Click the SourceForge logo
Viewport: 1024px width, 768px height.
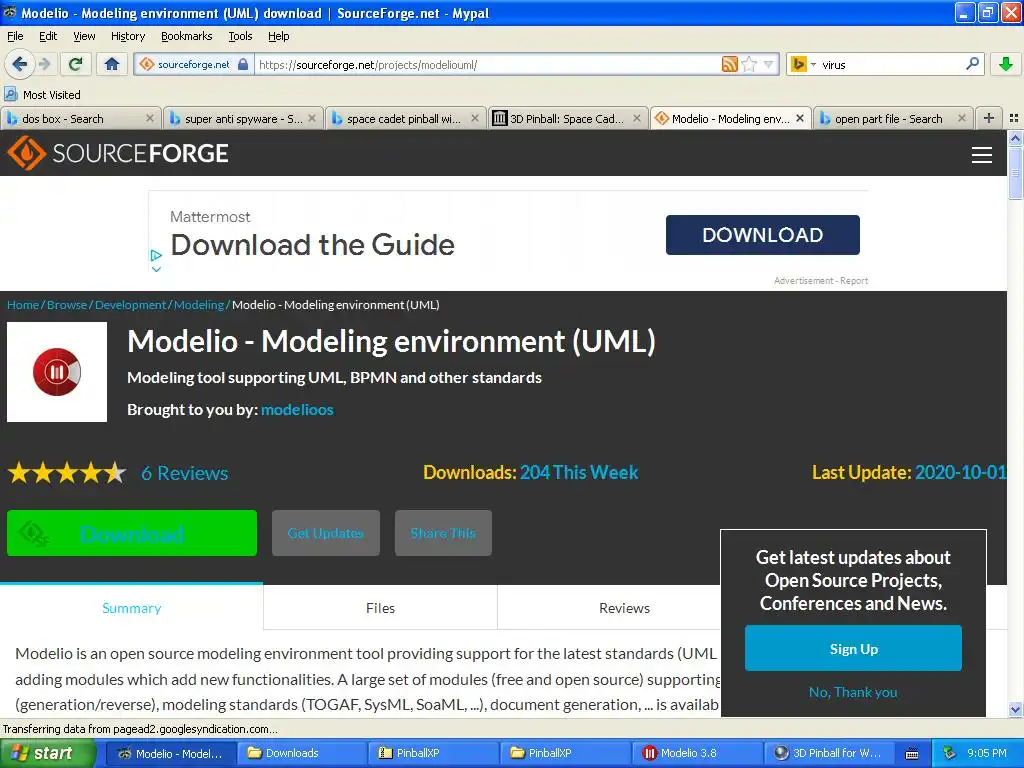118,153
